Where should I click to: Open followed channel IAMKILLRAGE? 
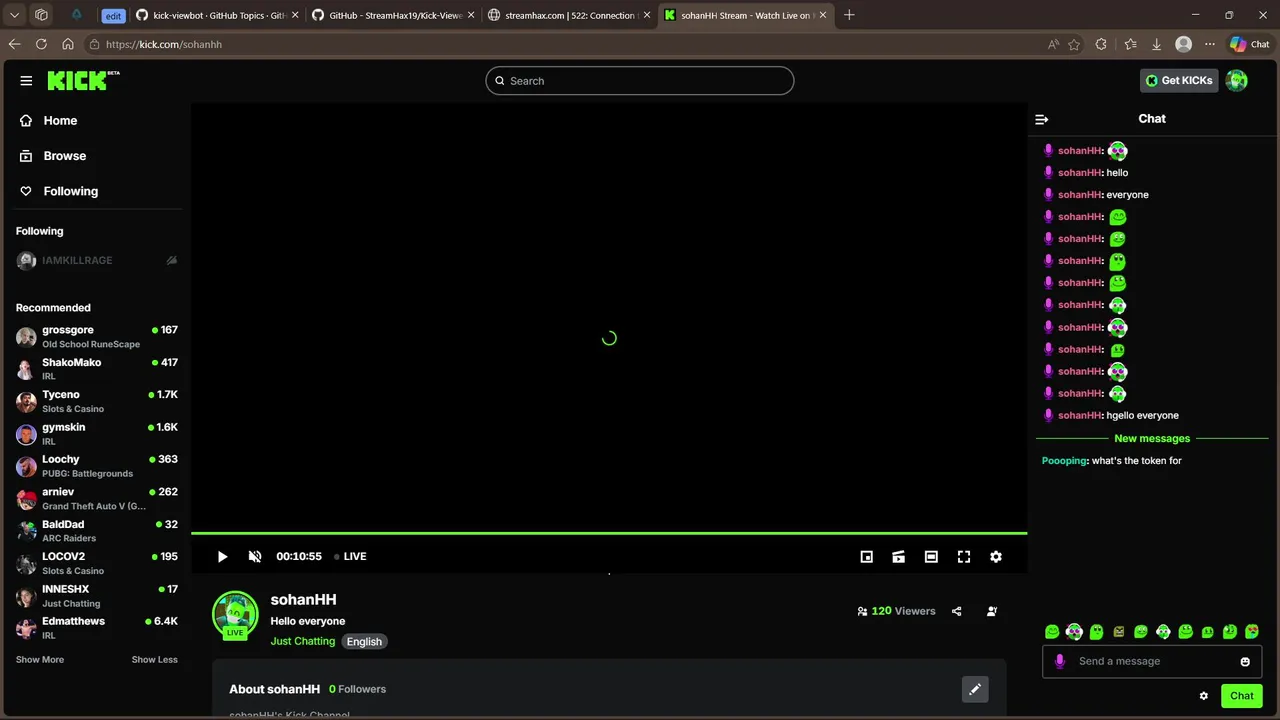[97, 260]
